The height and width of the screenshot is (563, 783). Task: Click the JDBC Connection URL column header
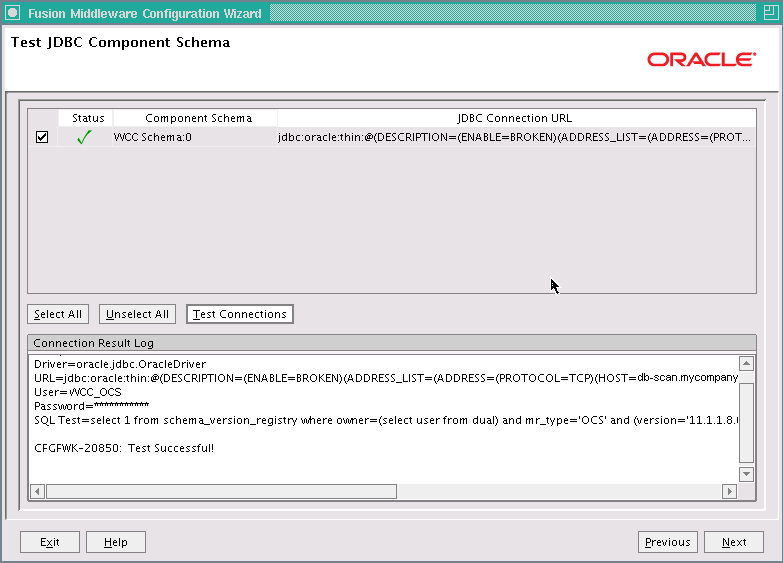(x=517, y=118)
